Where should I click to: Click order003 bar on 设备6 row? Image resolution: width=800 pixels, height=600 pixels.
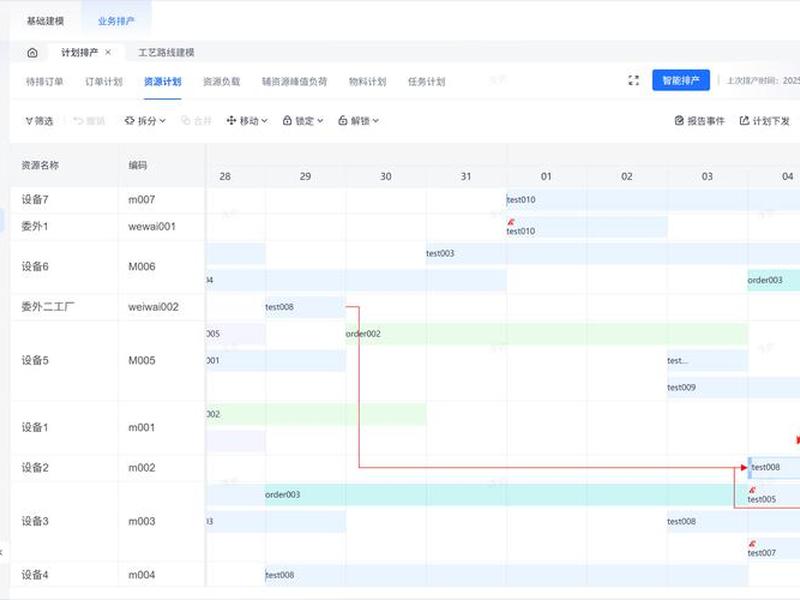point(773,280)
